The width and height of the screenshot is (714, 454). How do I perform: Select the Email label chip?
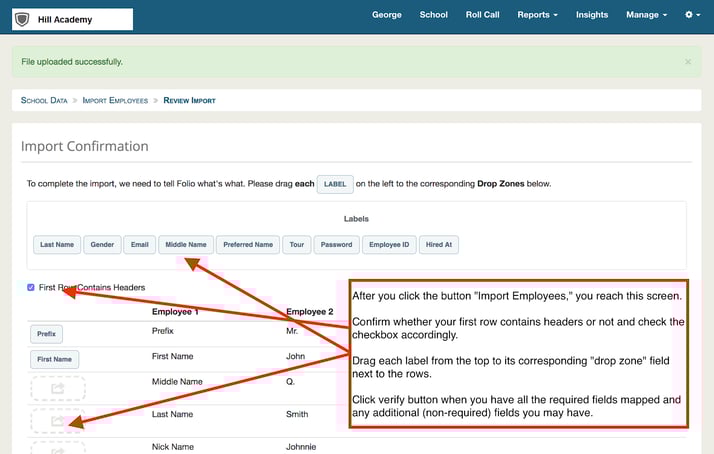click(x=140, y=245)
